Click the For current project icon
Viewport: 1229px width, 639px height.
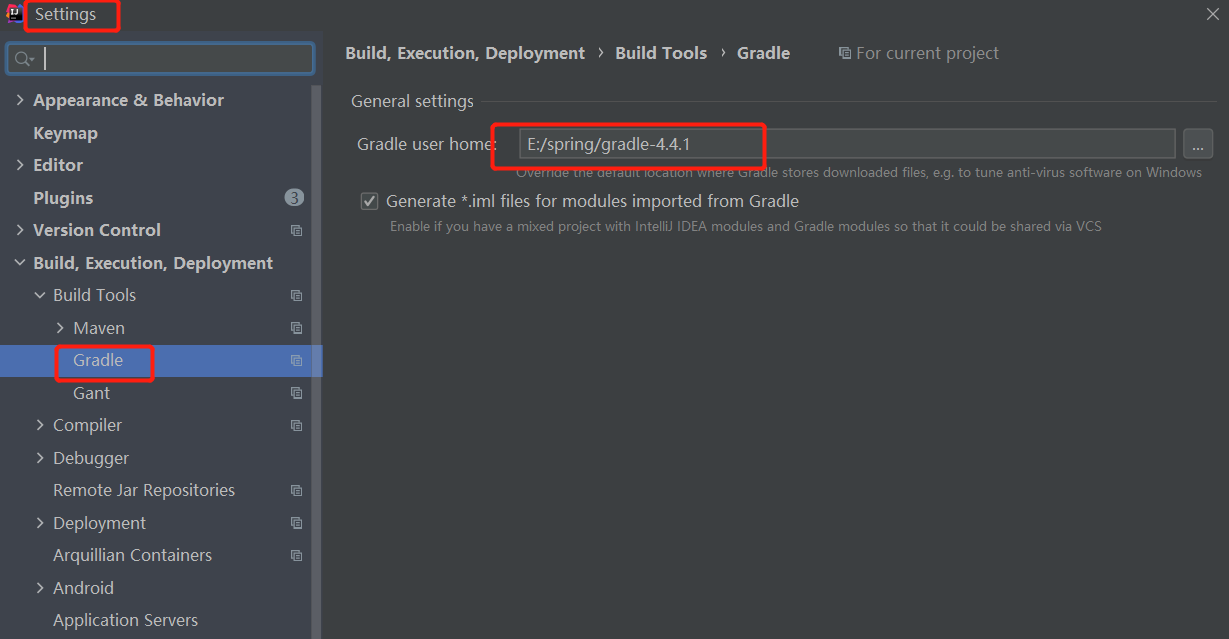(845, 53)
